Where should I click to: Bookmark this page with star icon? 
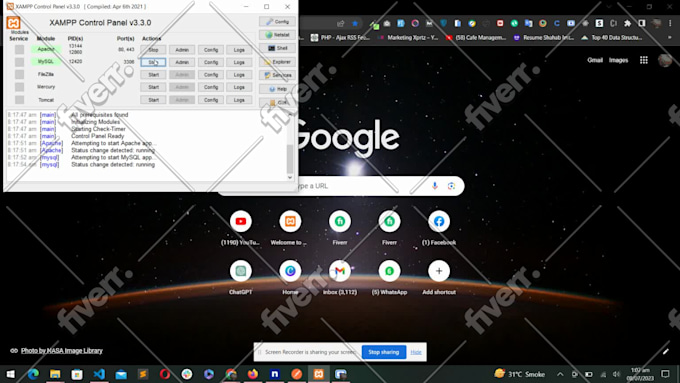355,23
